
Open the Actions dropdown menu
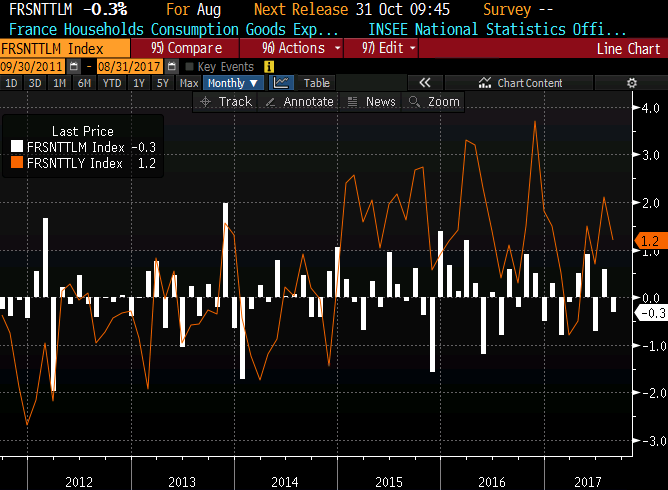coord(300,48)
